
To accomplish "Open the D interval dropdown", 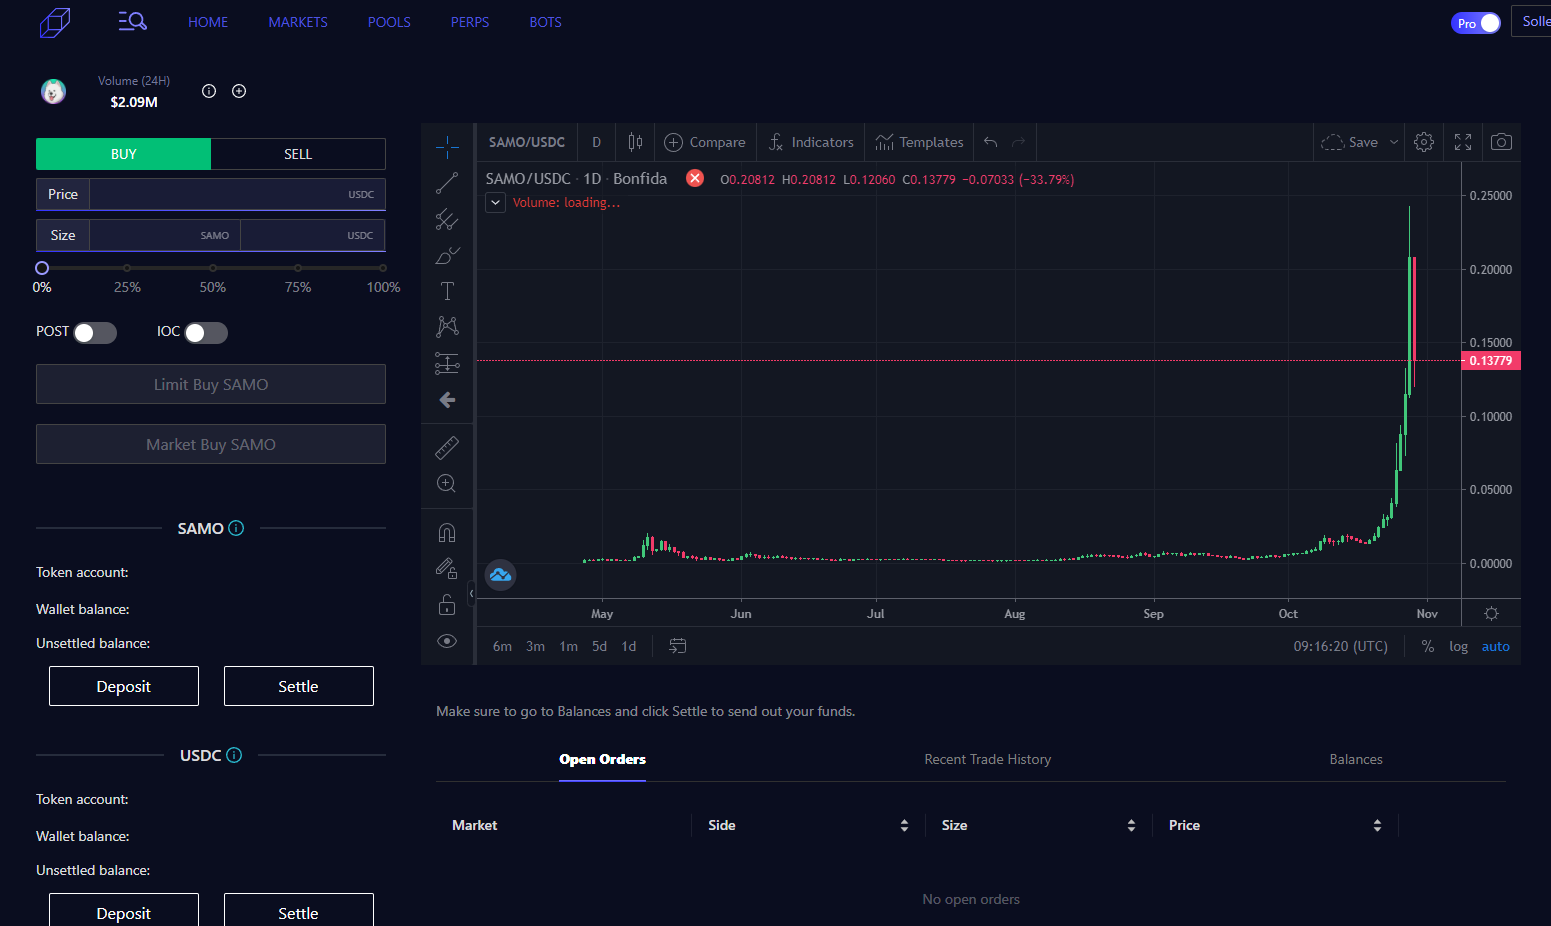I will [x=597, y=142].
